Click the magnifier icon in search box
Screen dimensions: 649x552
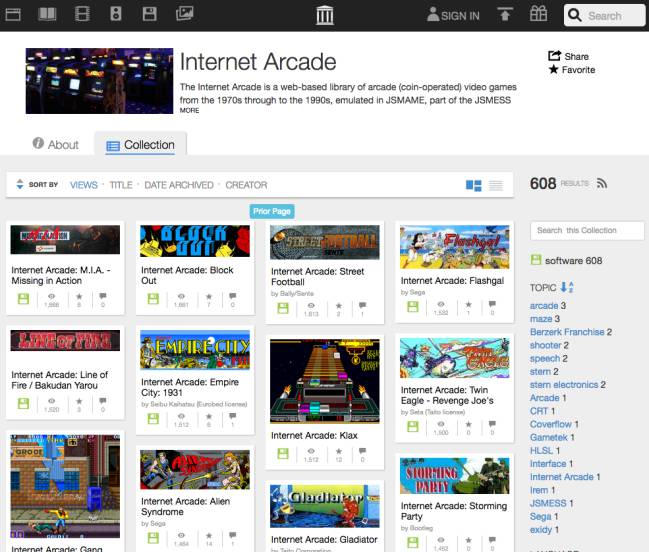point(574,15)
